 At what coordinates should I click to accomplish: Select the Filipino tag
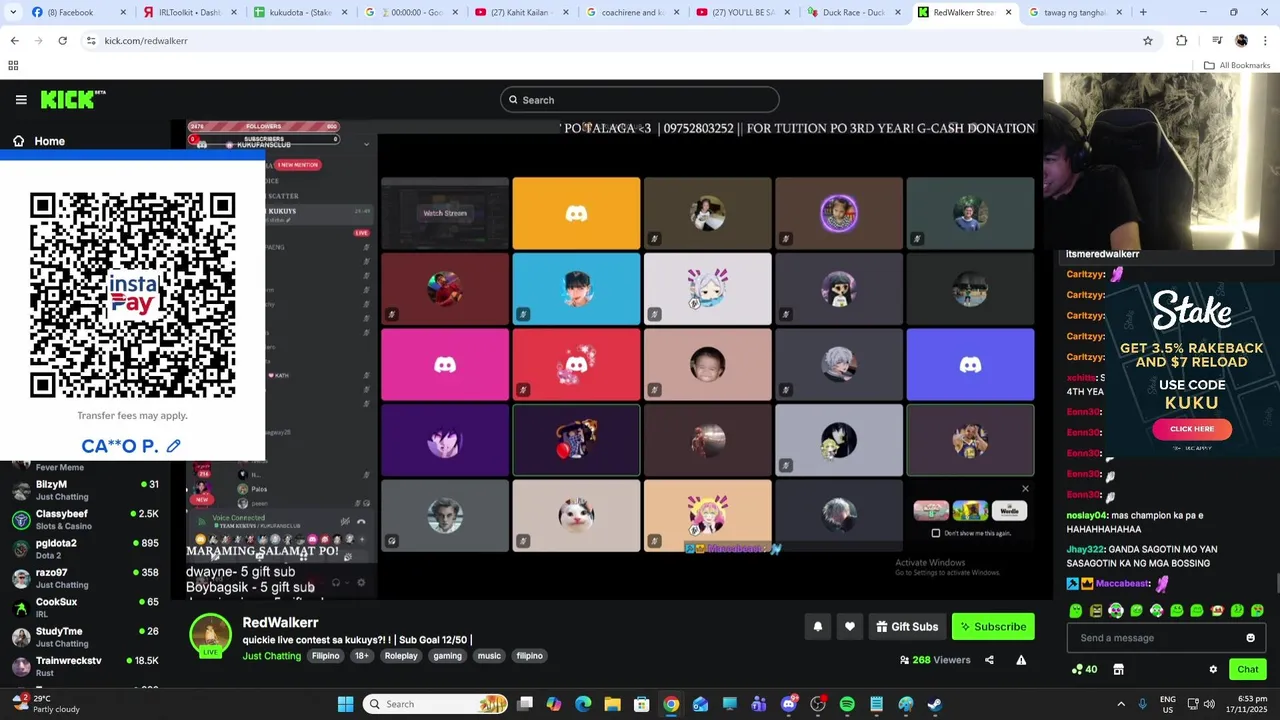pyautogui.click(x=325, y=656)
